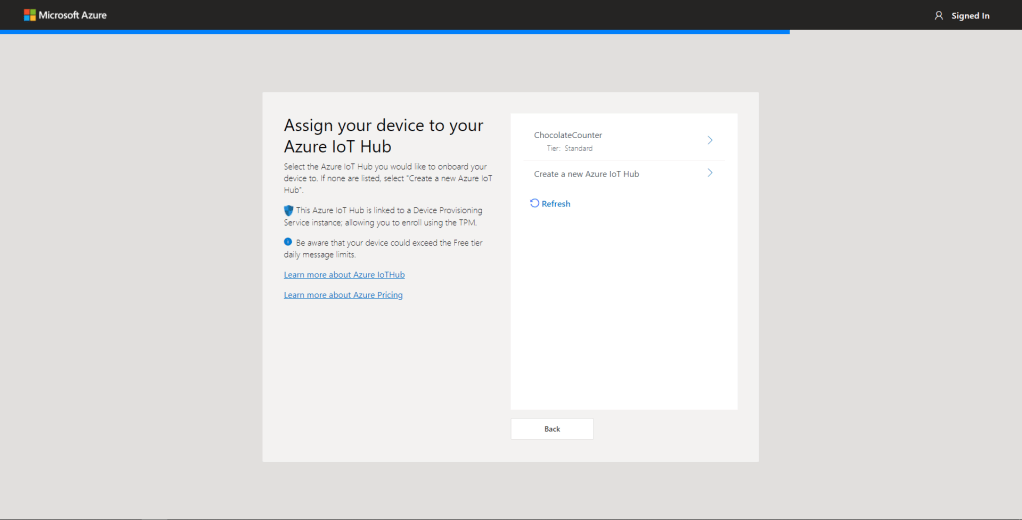Click the Microsoft four-square logo
Screen dimensions: 1022x520
(x=30, y=15)
